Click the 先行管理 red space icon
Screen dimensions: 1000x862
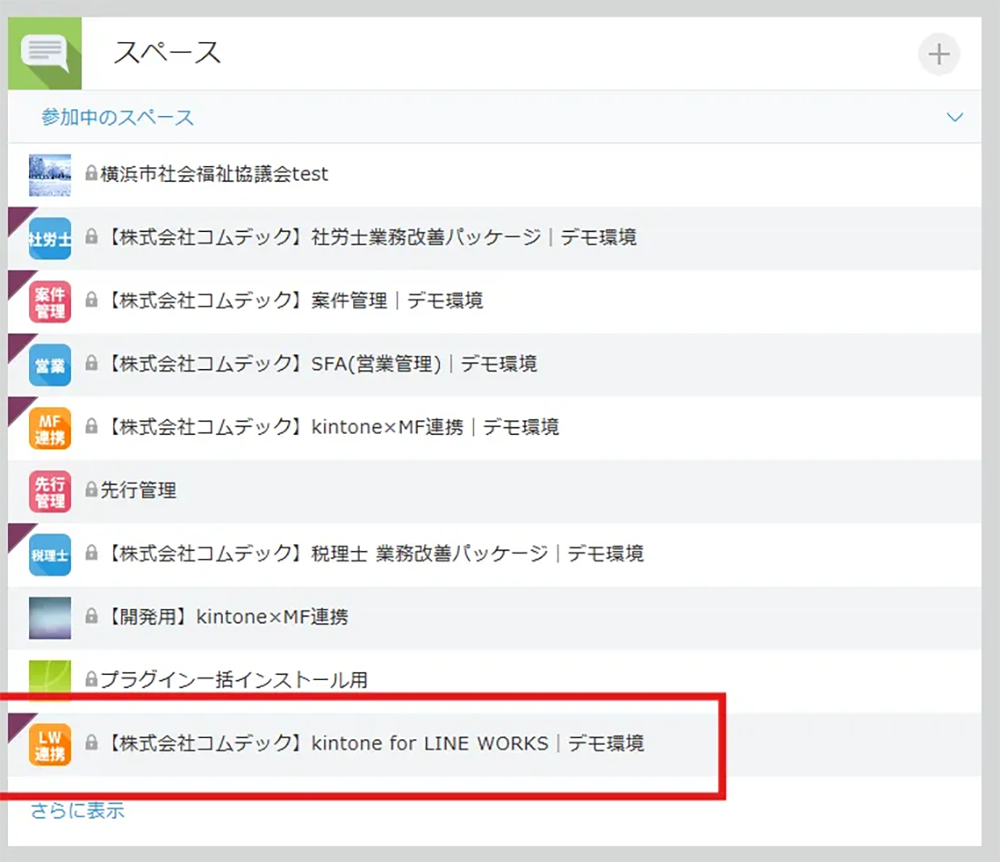coord(50,492)
